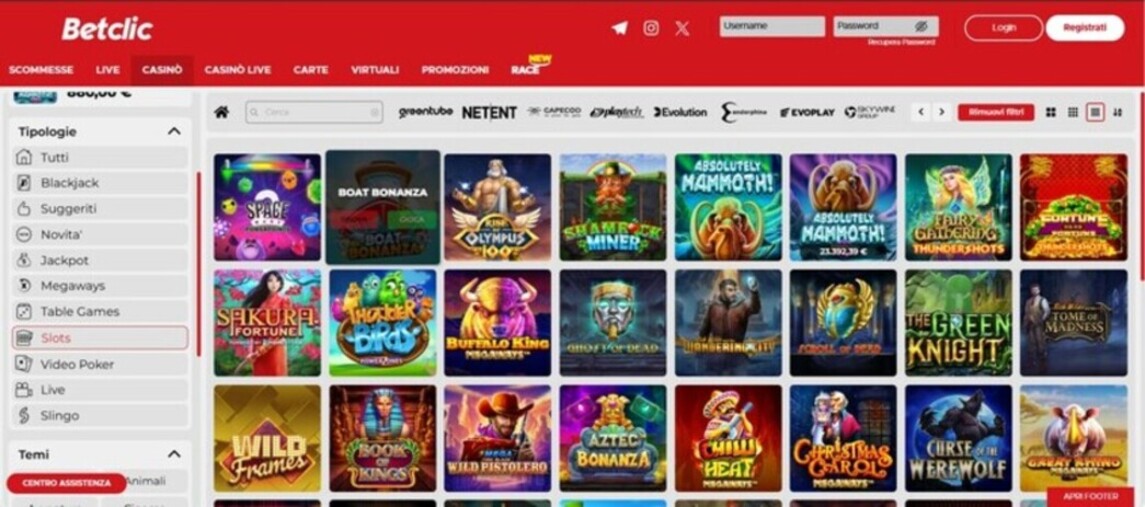
Task: Filter by the NETENT provider logo
Action: pos(489,113)
